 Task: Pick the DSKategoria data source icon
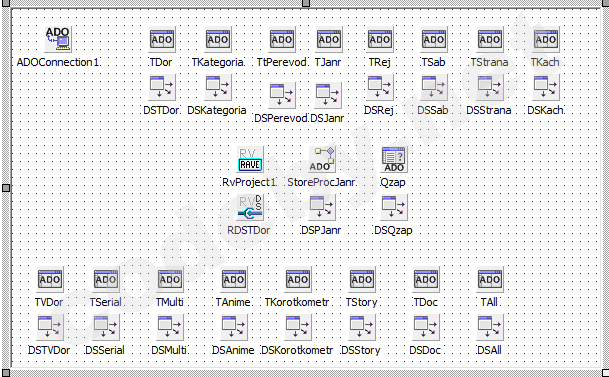218,87
